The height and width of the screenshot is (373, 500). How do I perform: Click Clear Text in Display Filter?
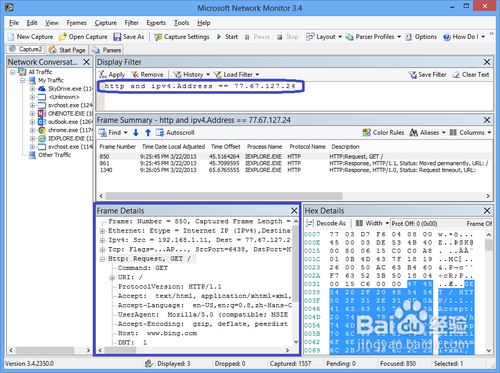(x=471, y=75)
